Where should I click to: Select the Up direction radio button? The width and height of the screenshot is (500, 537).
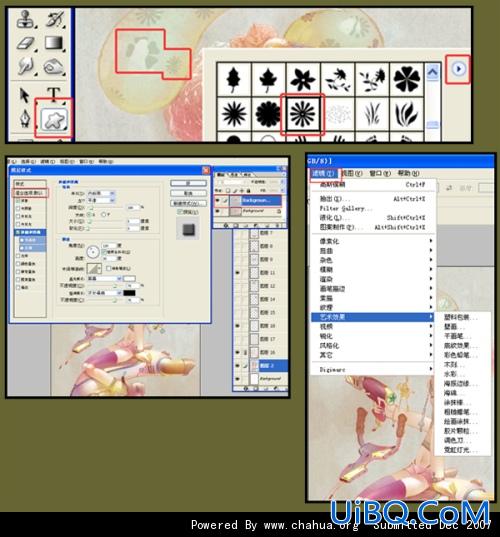coord(88,214)
